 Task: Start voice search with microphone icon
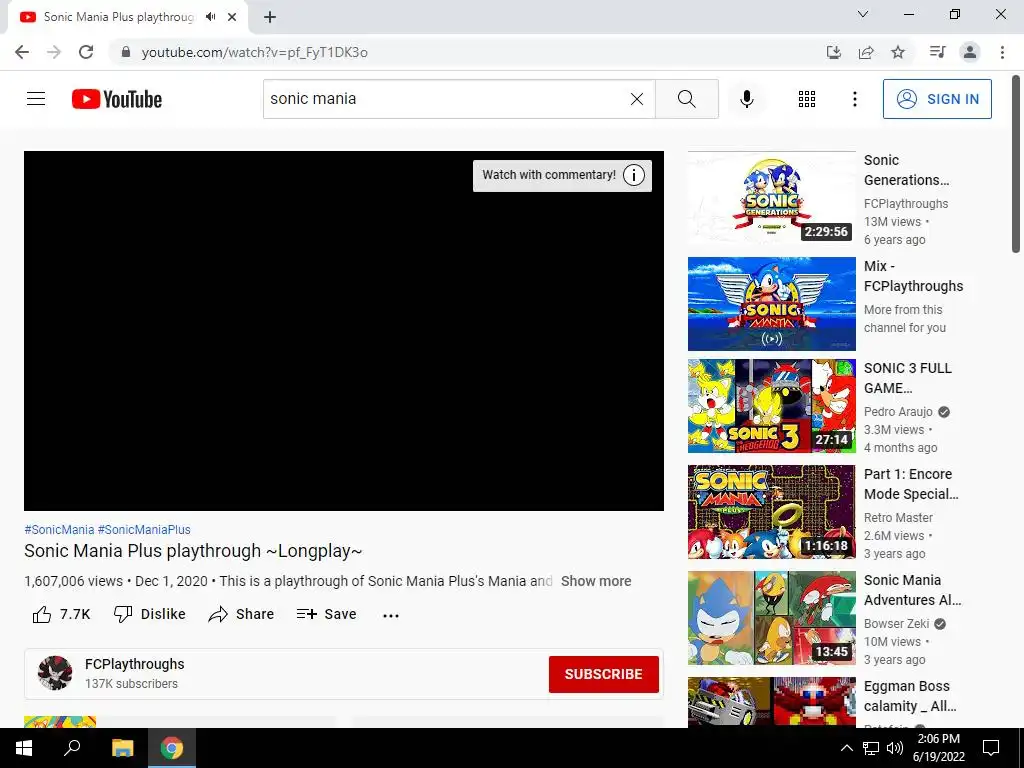[746, 99]
